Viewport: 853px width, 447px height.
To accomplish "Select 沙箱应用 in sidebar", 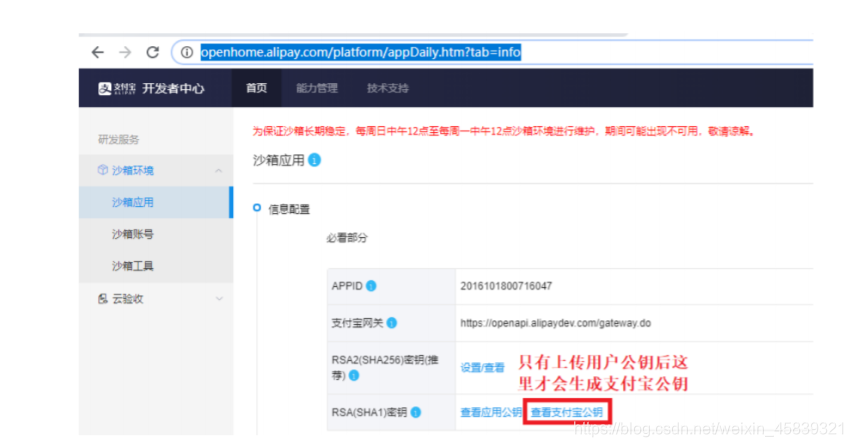I will pos(156,202).
